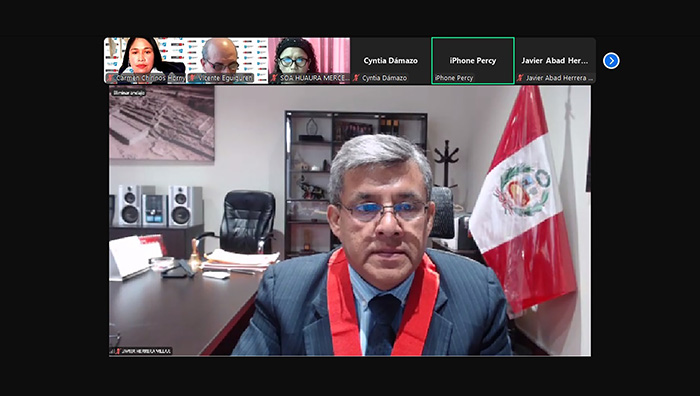Screen dimensions: 700x396
Task: Select the Cyntia Dámazo participant tile
Action: point(391,60)
